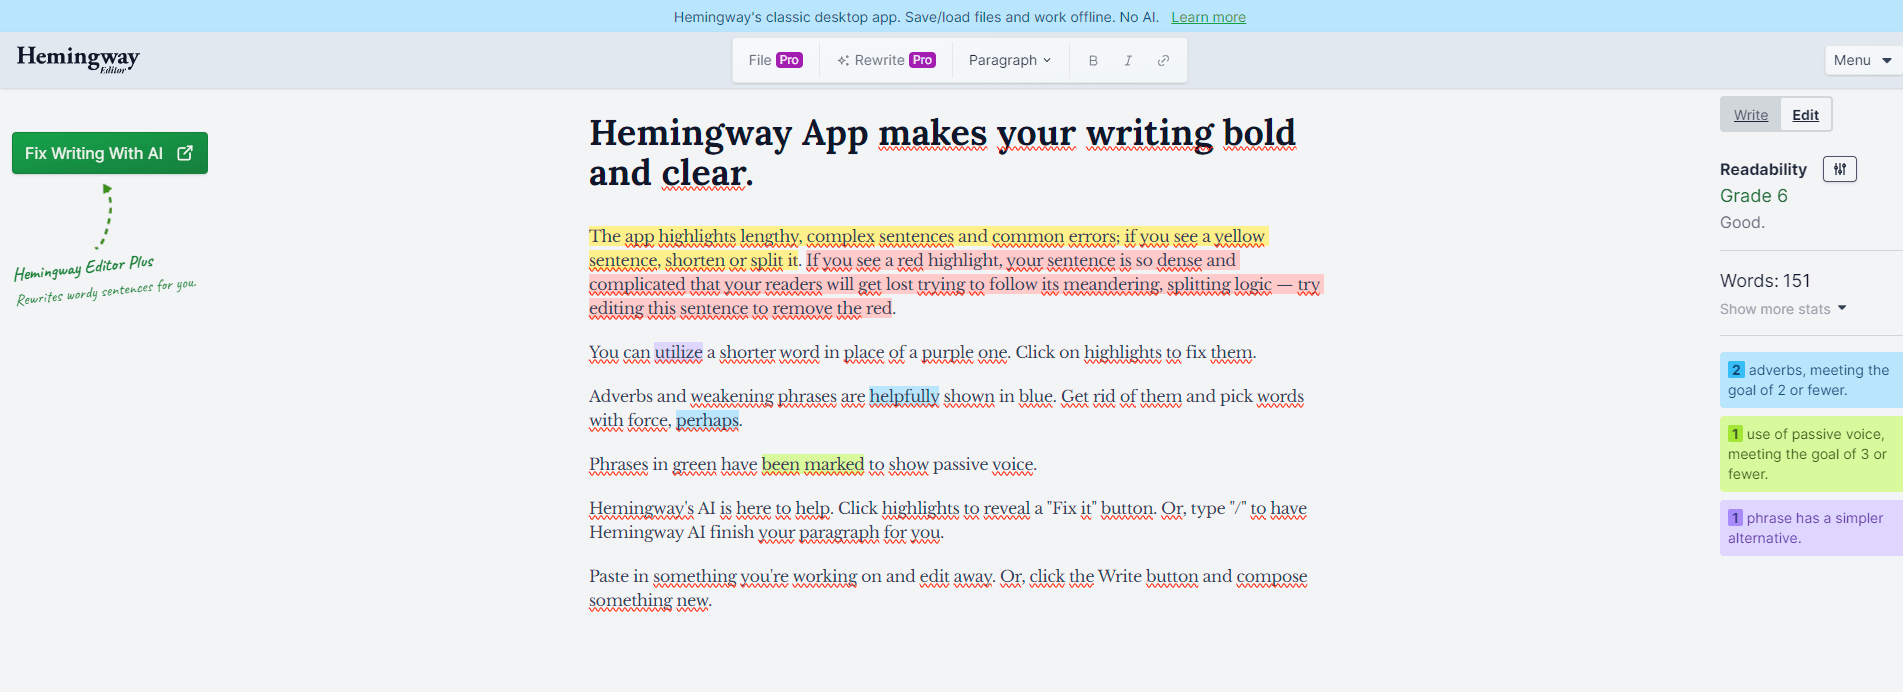This screenshot has width=1903, height=692.
Task: Click the simpler alternative phrase card
Action: click(1811, 528)
